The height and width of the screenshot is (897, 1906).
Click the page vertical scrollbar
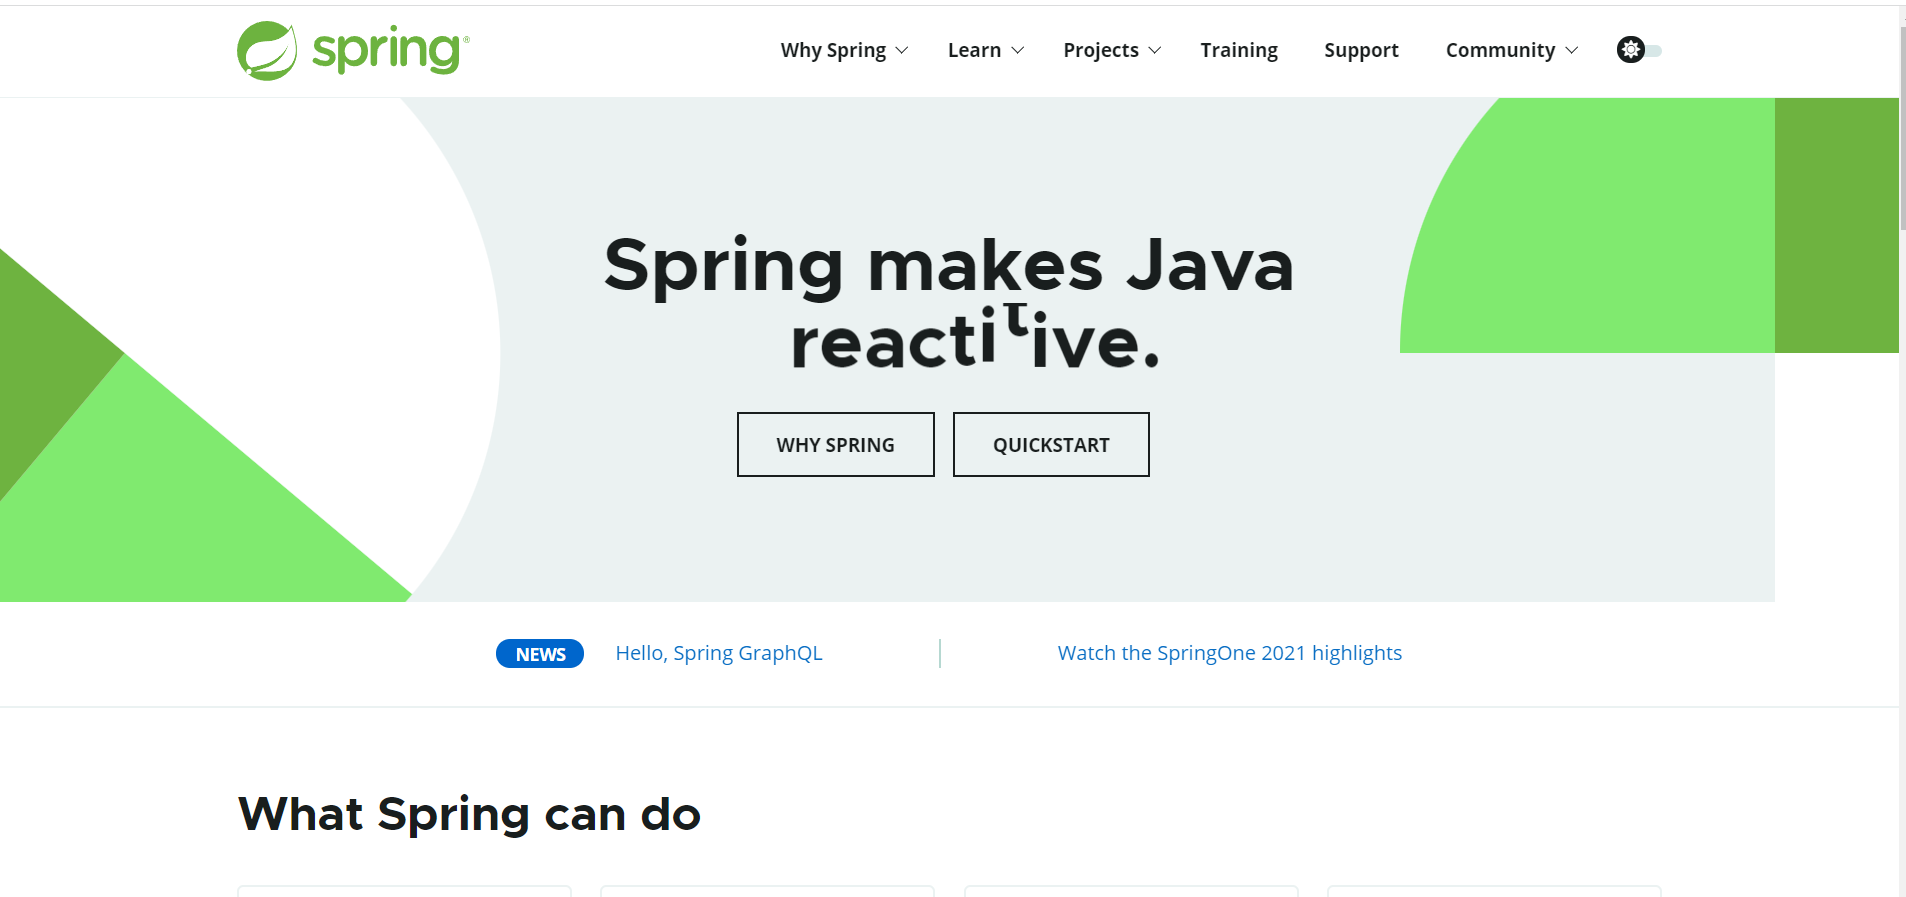[x=1902, y=130]
